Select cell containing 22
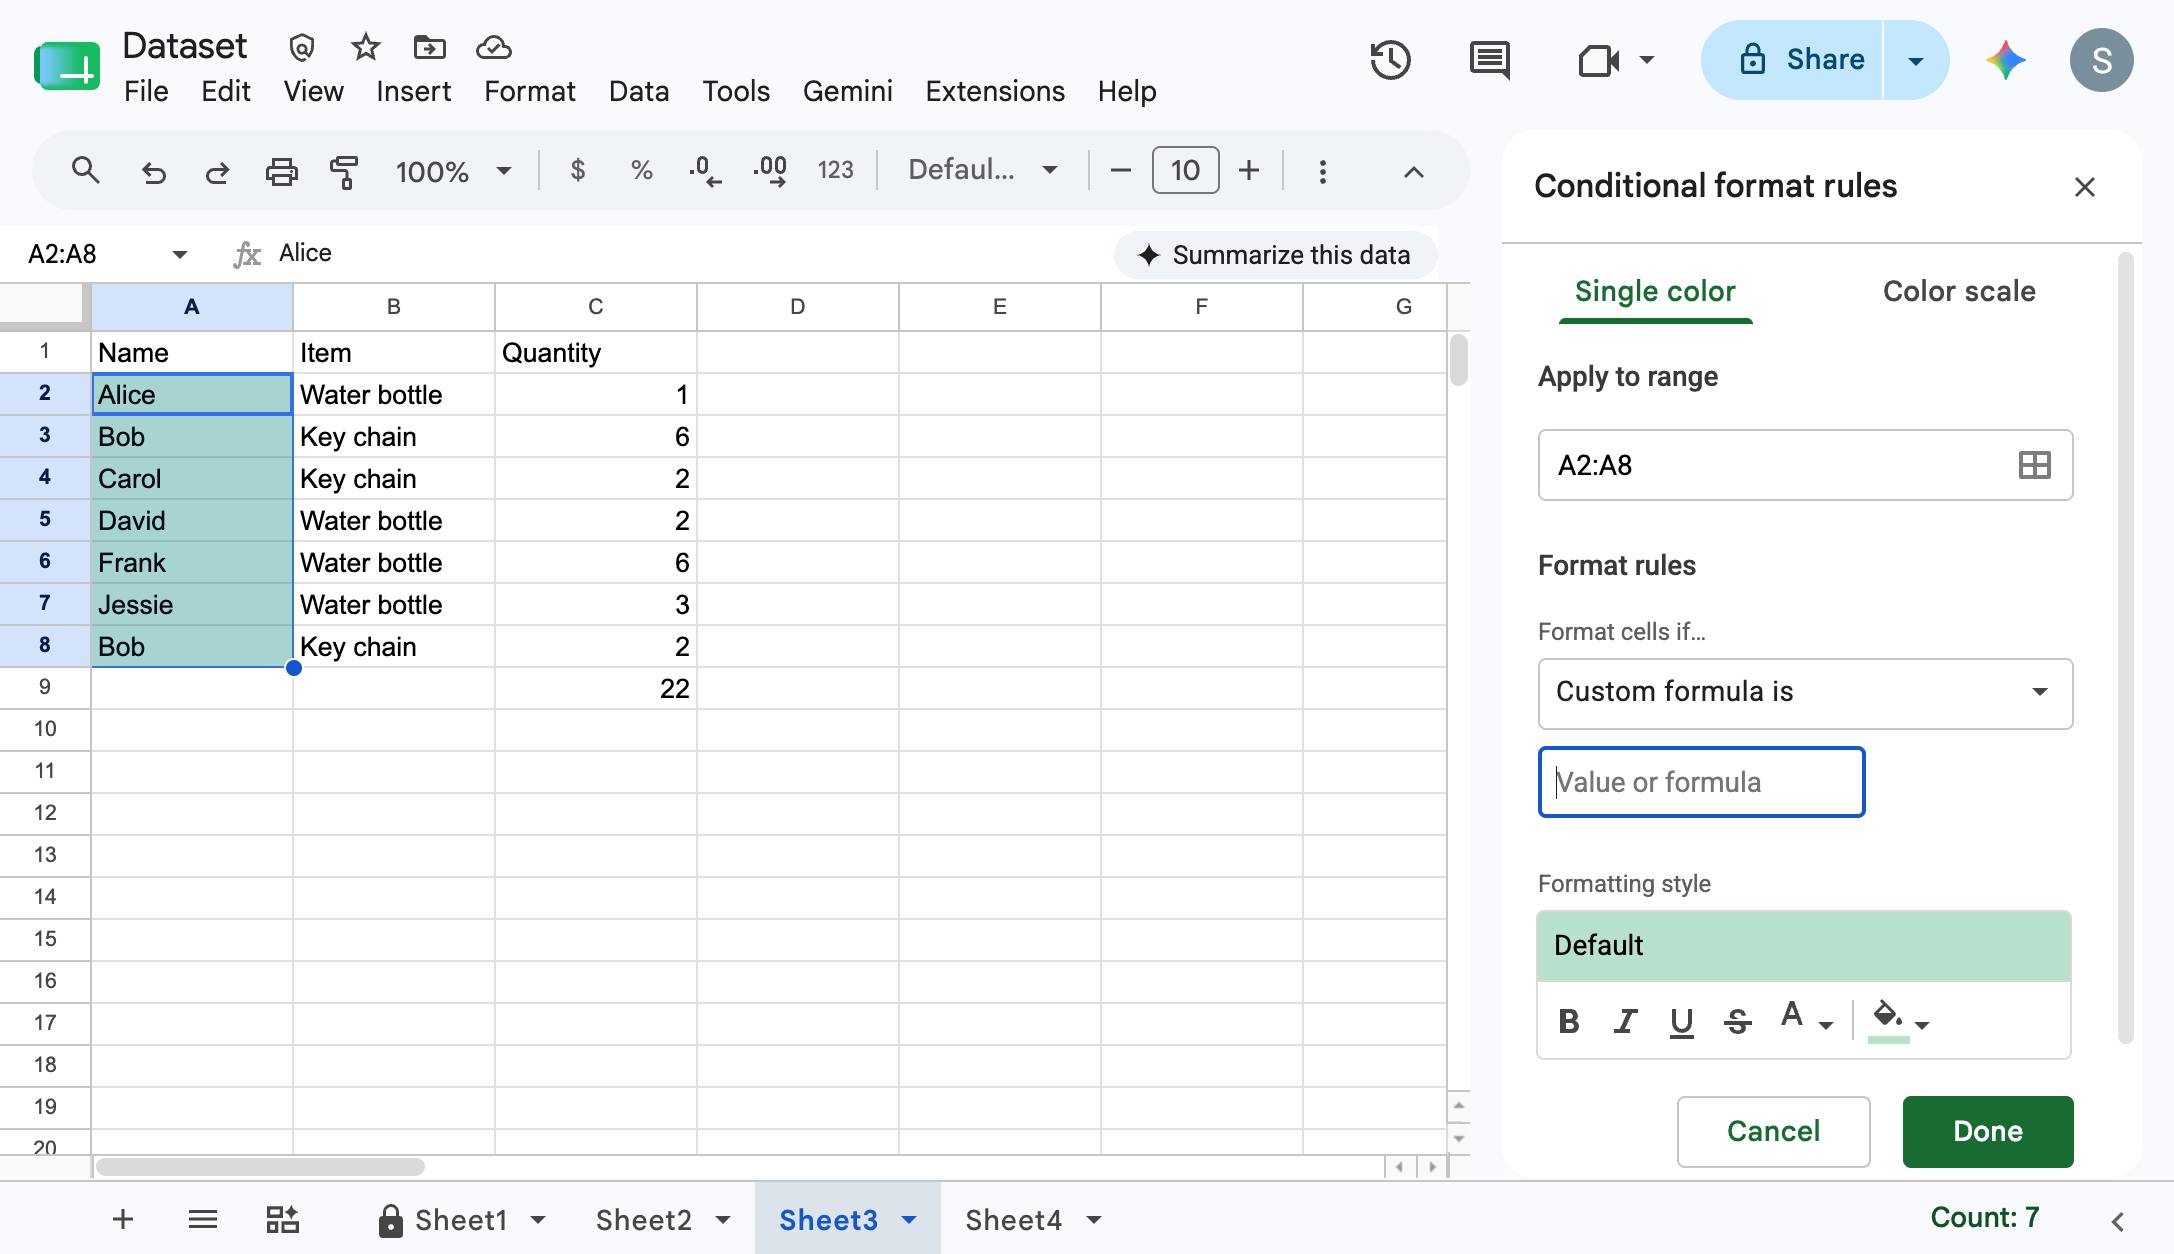The image size is (2174, 1254). [596, 688]
